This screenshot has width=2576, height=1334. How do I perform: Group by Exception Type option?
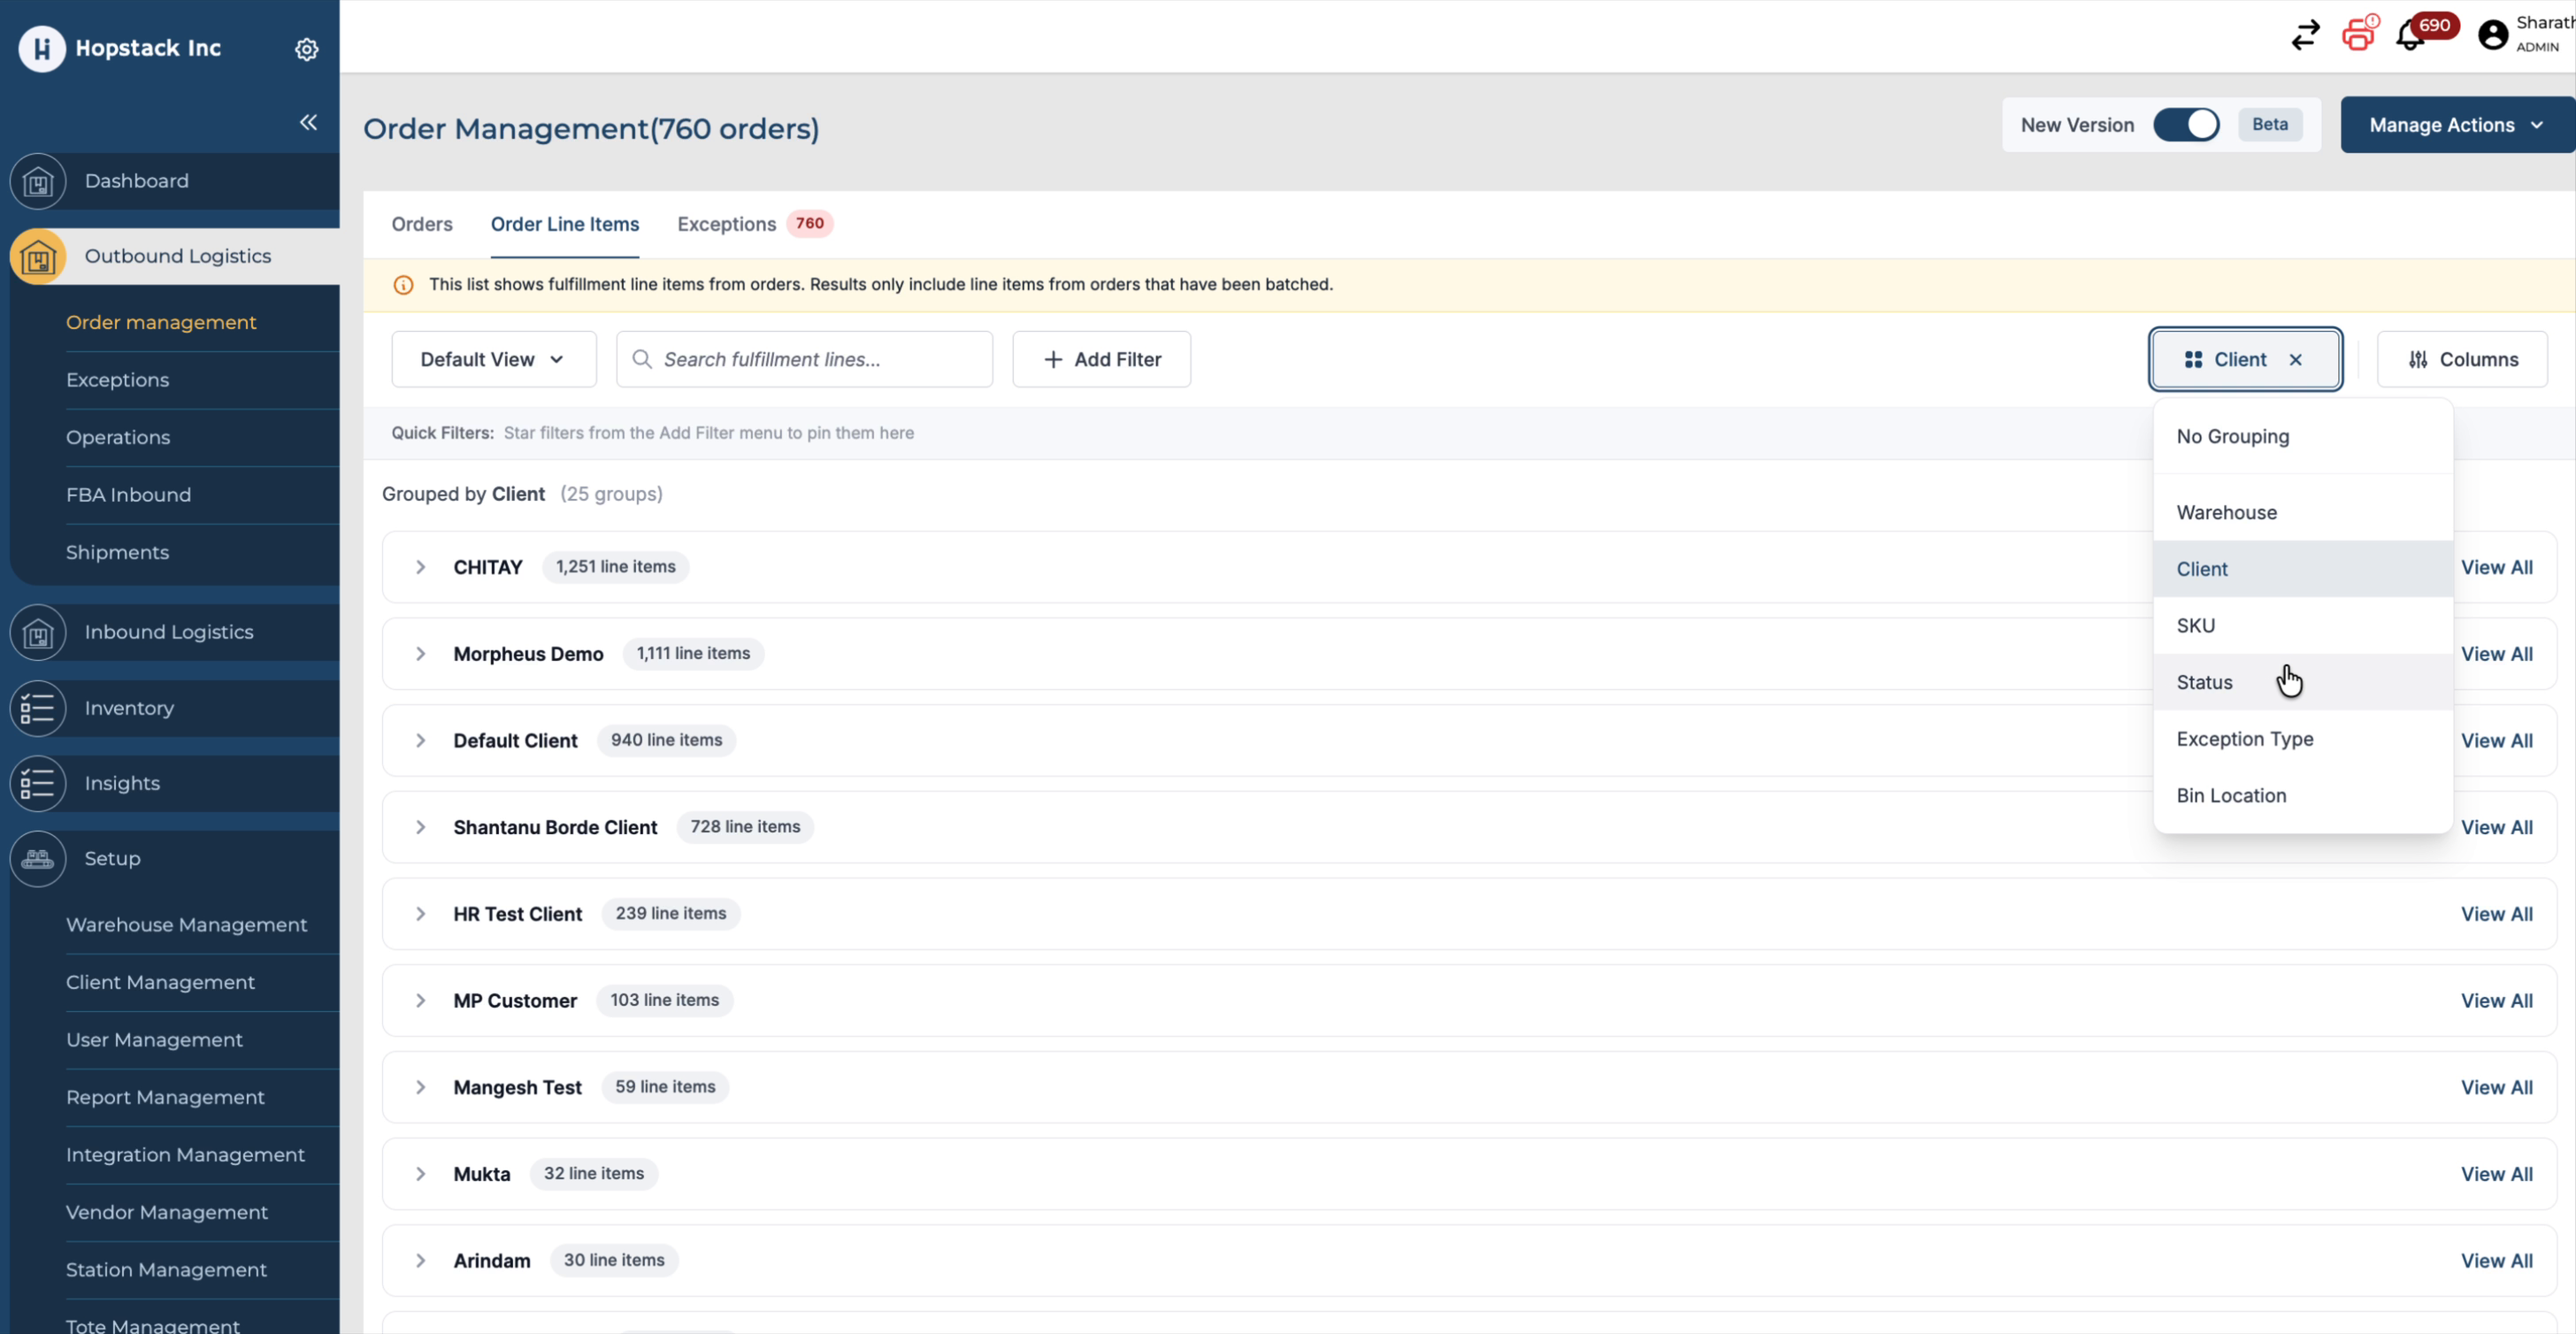[x=2303, y=739]
